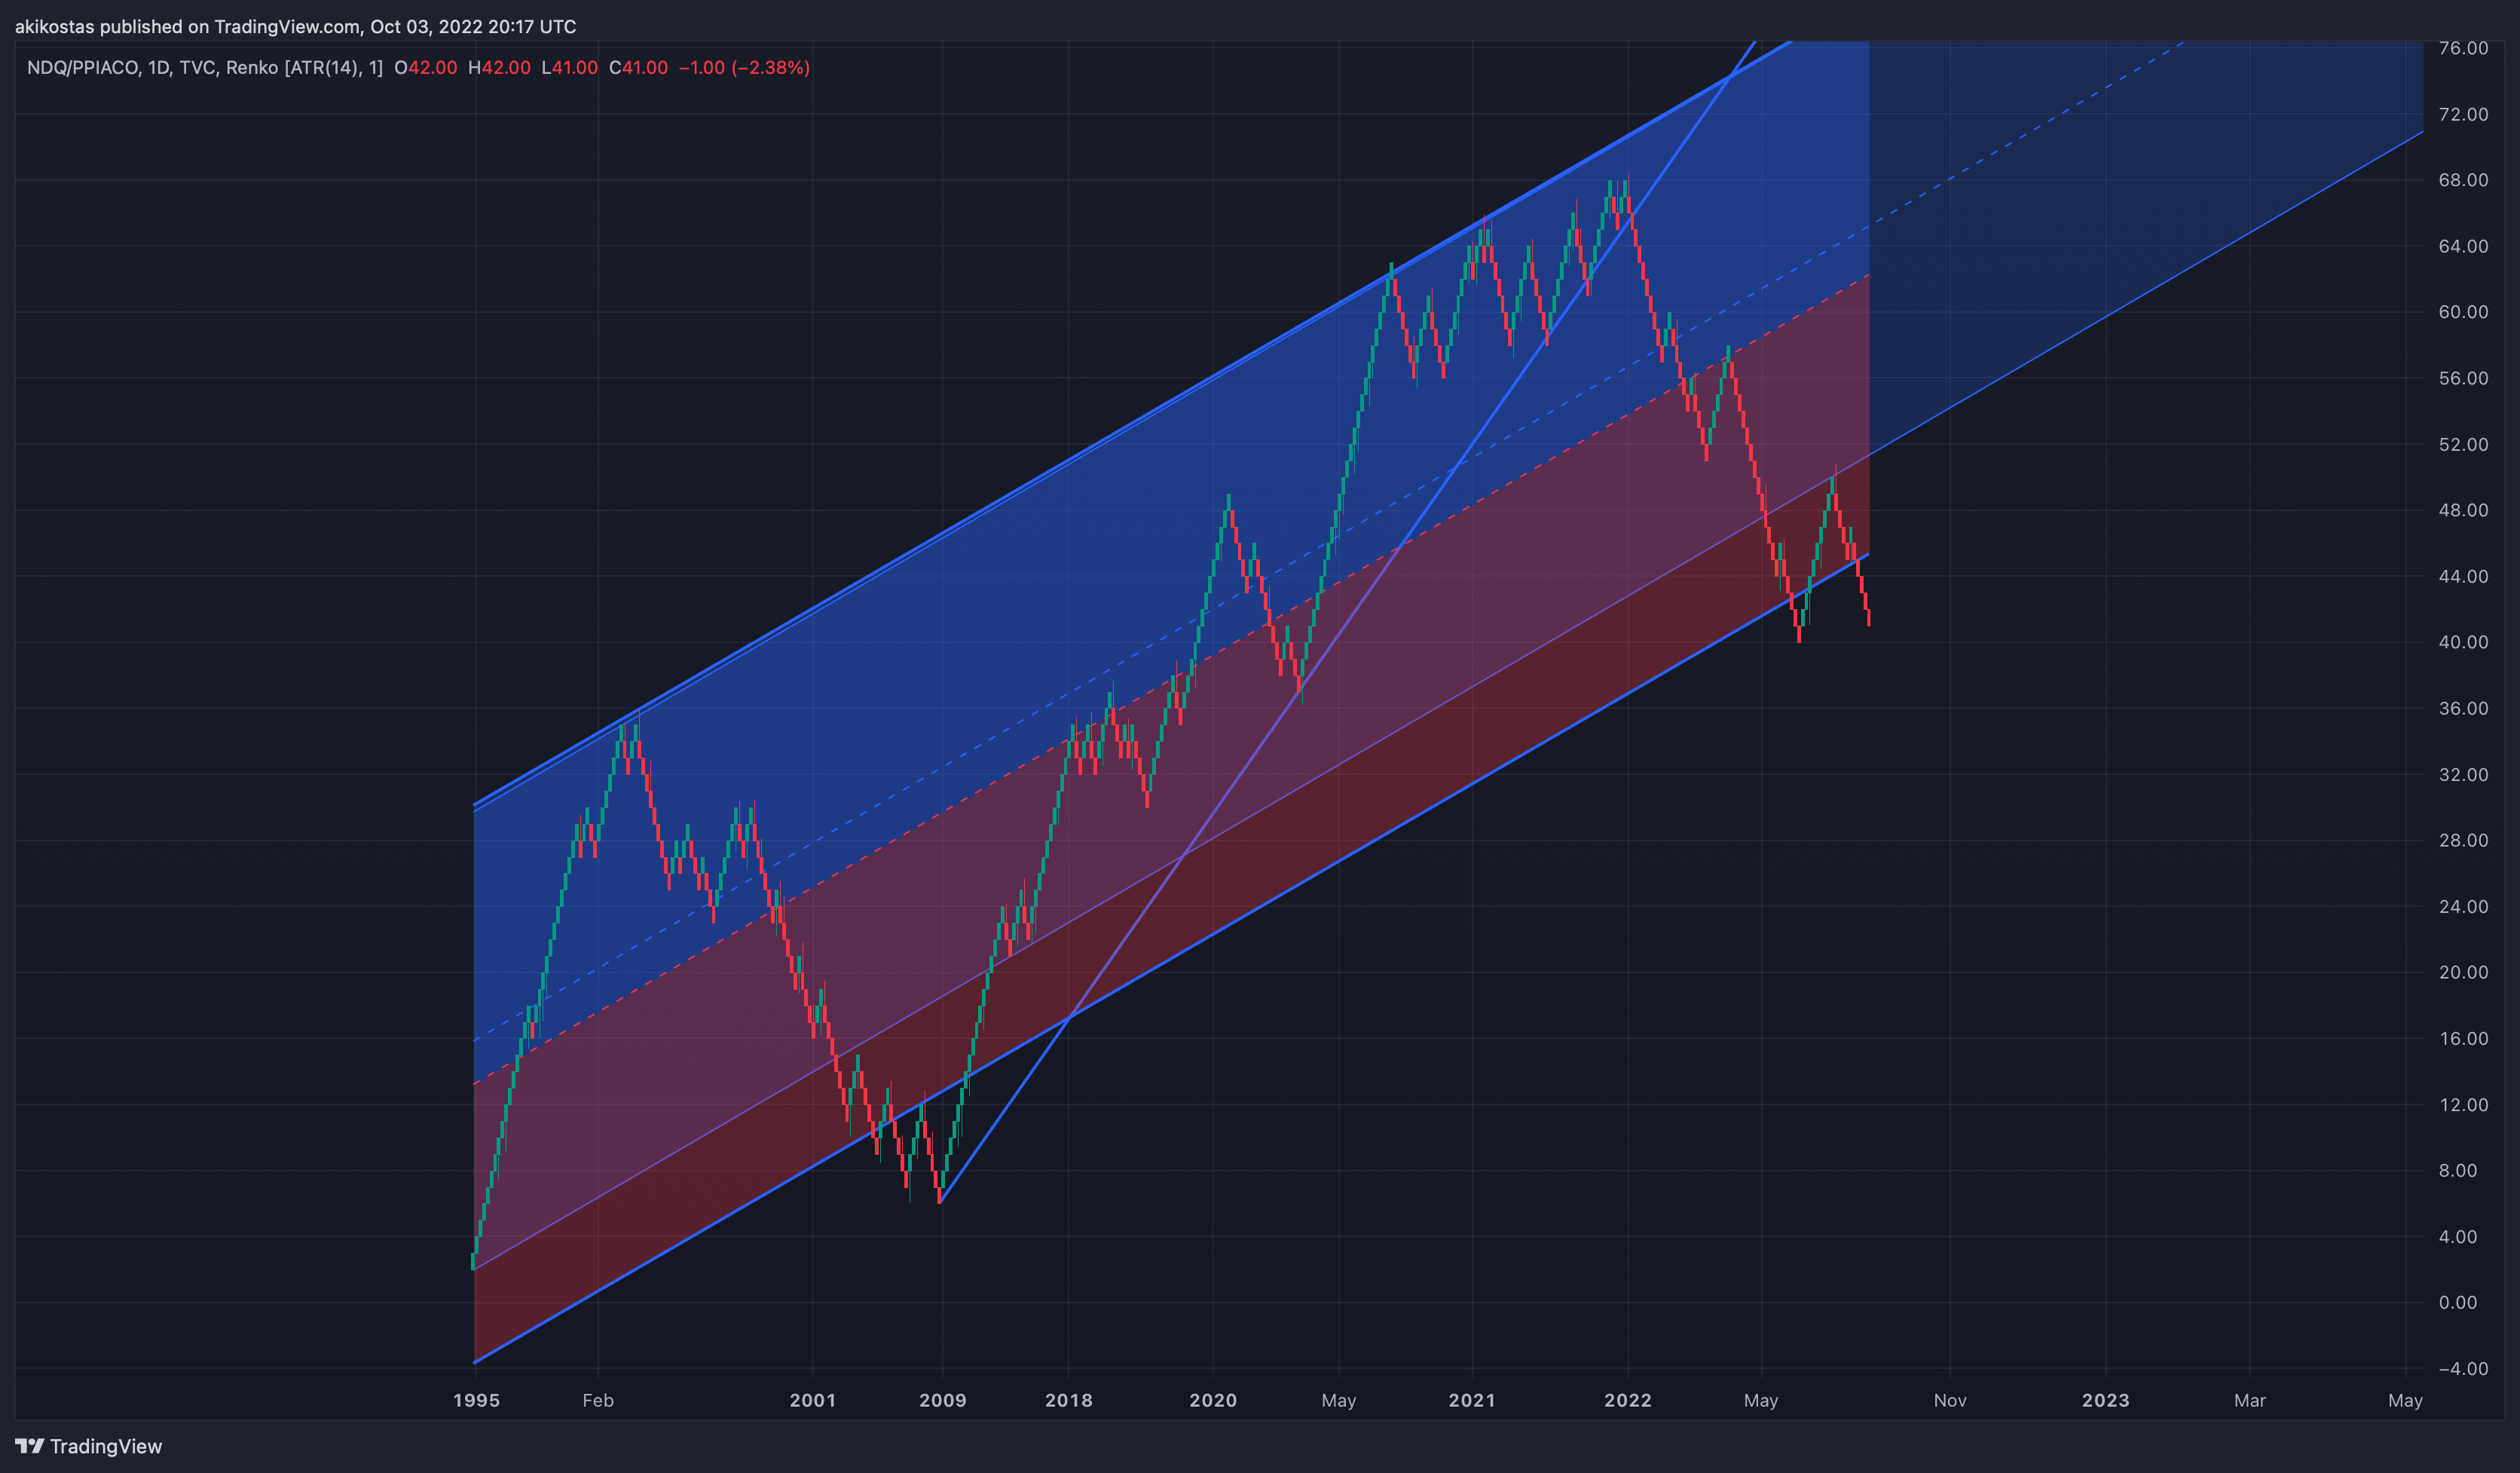2520x1473 pixels.
Task: Click the 48.00 price axis label
Action: click(x=2463, y=510)
